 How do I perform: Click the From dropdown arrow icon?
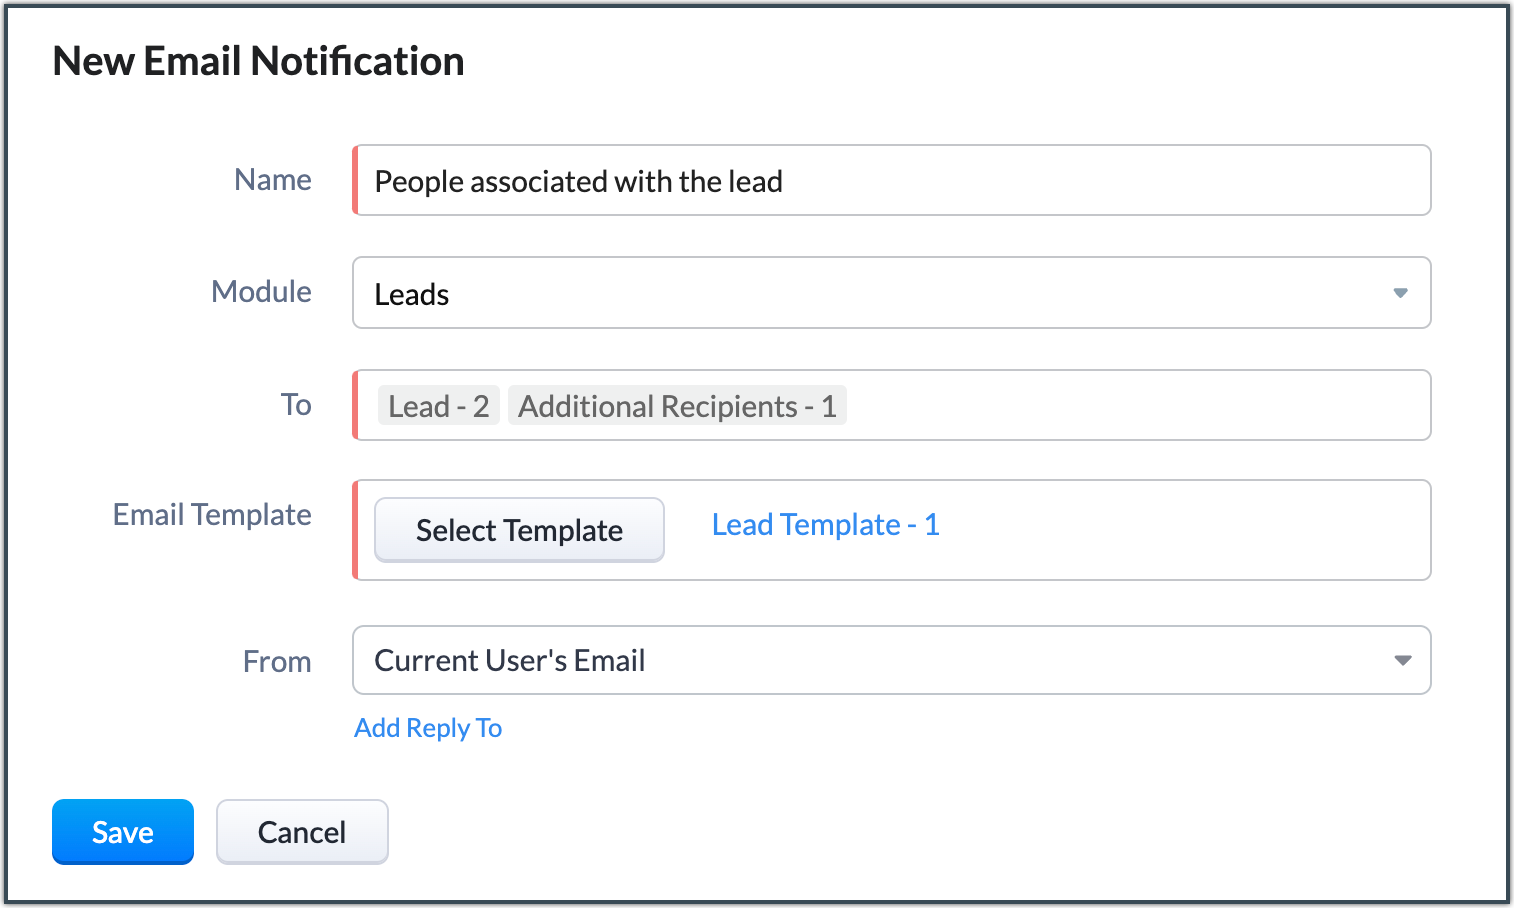click(x=1403, y=660)
